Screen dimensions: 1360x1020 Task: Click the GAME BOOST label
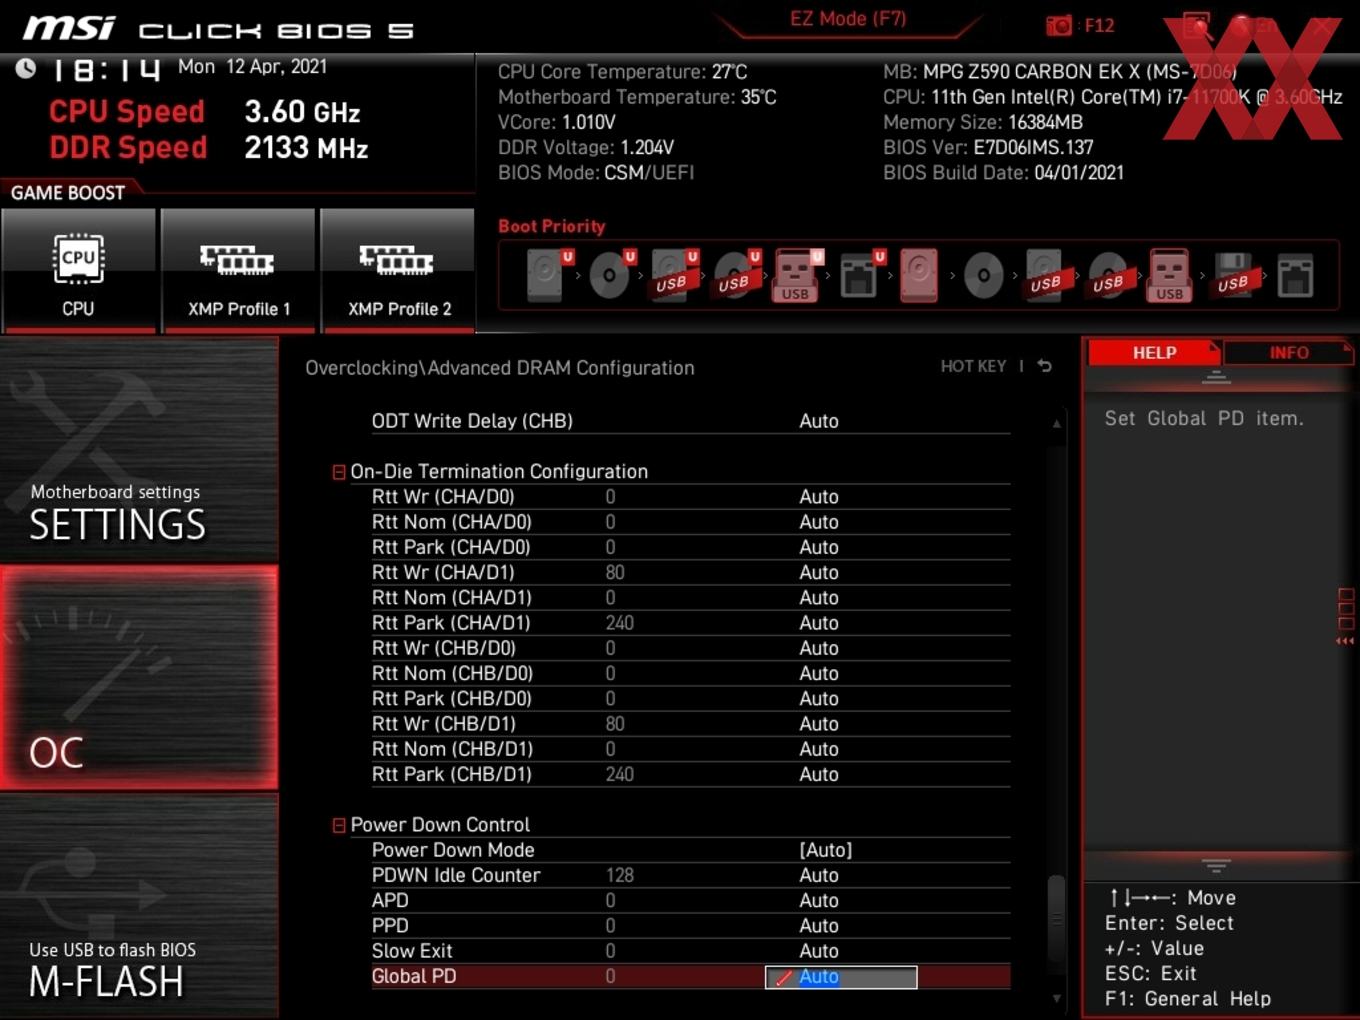pyautogui.click(x=68, y=193)
